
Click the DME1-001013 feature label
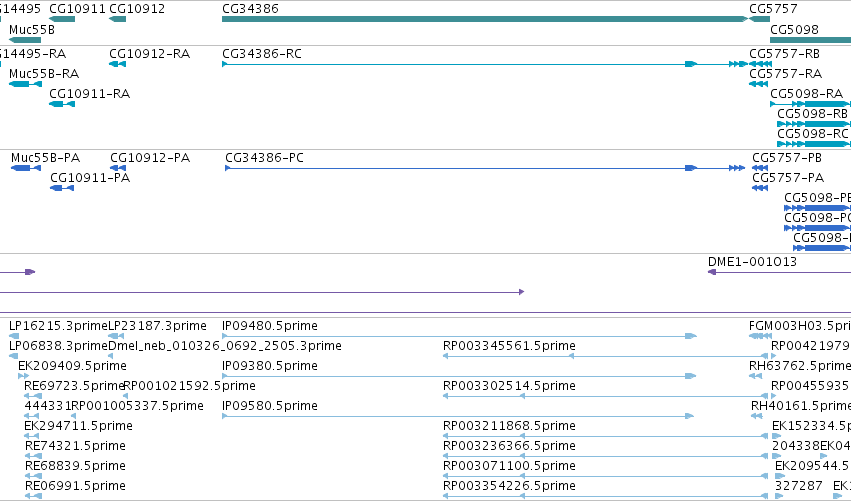pos(752,262)
